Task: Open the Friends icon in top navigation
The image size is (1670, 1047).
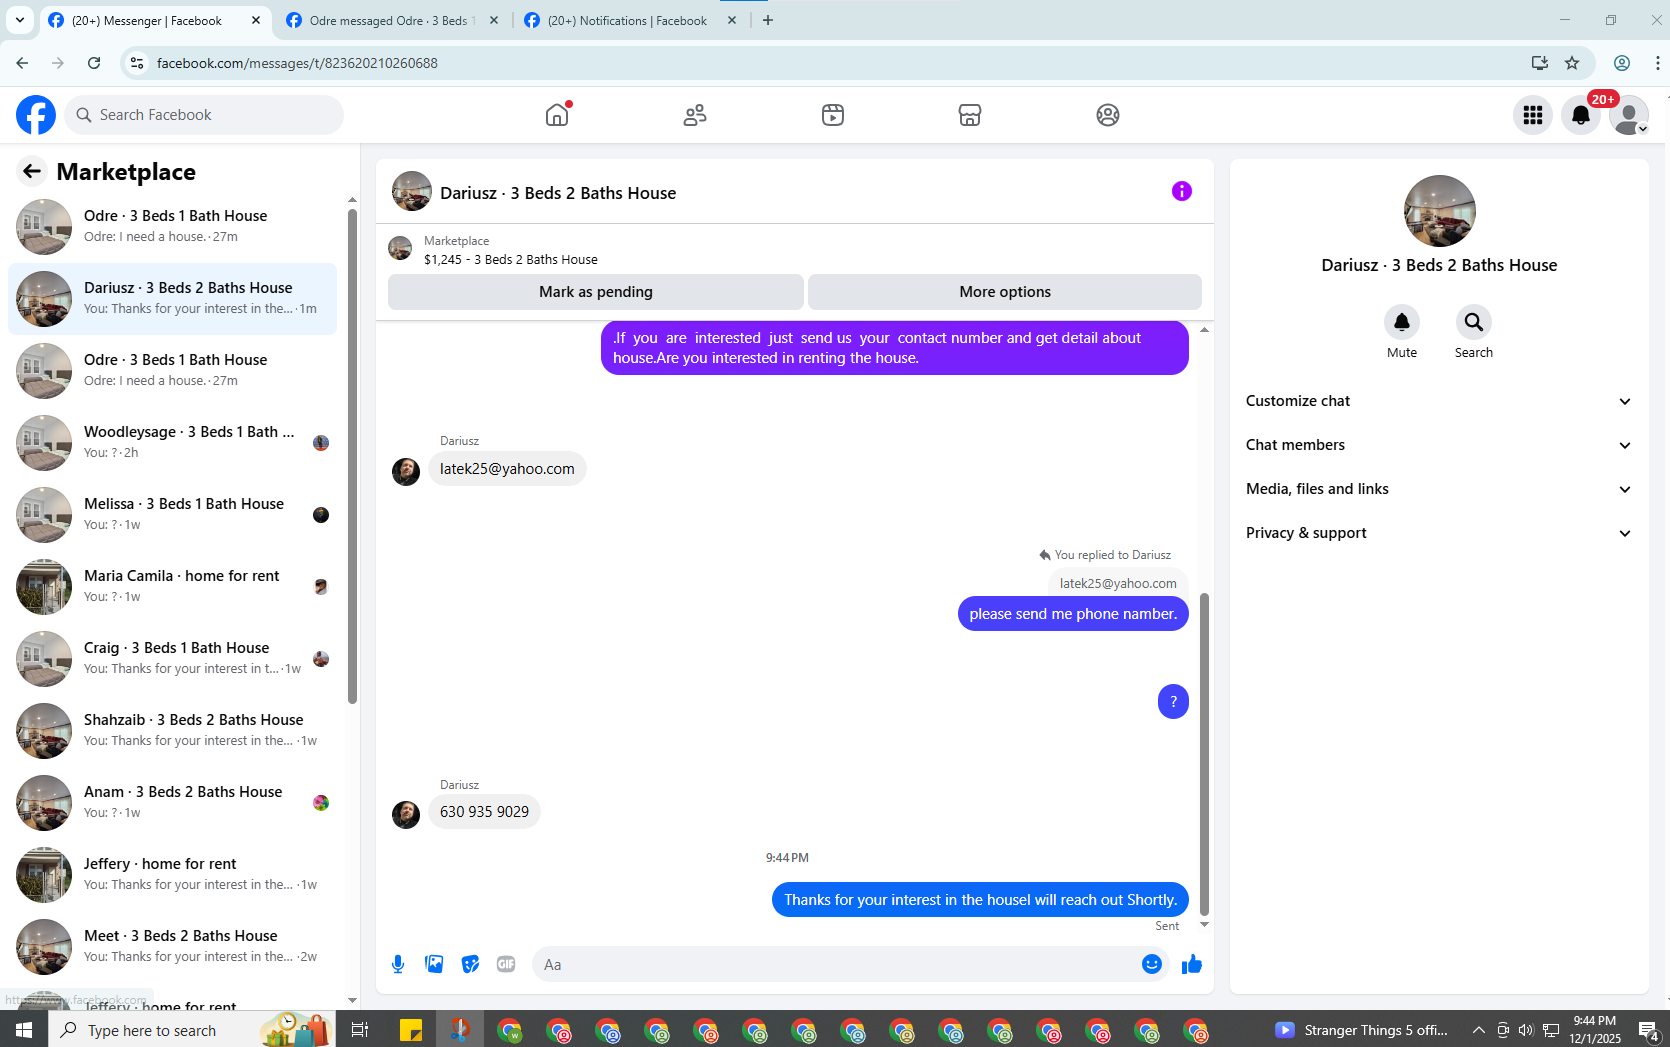Action: (695, 115)
